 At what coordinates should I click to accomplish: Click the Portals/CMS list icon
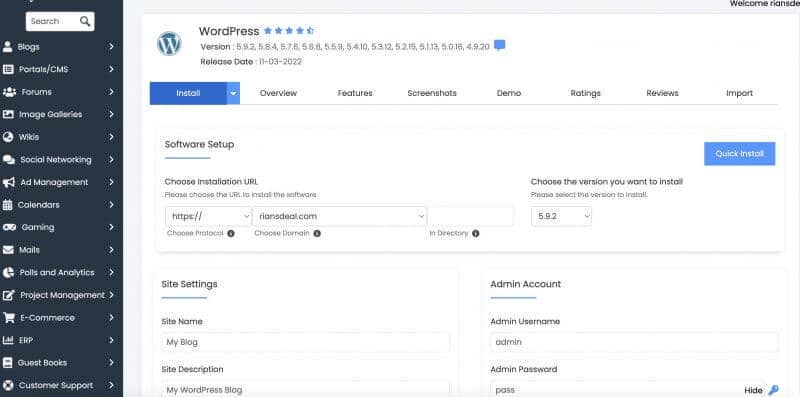(8, 69)
